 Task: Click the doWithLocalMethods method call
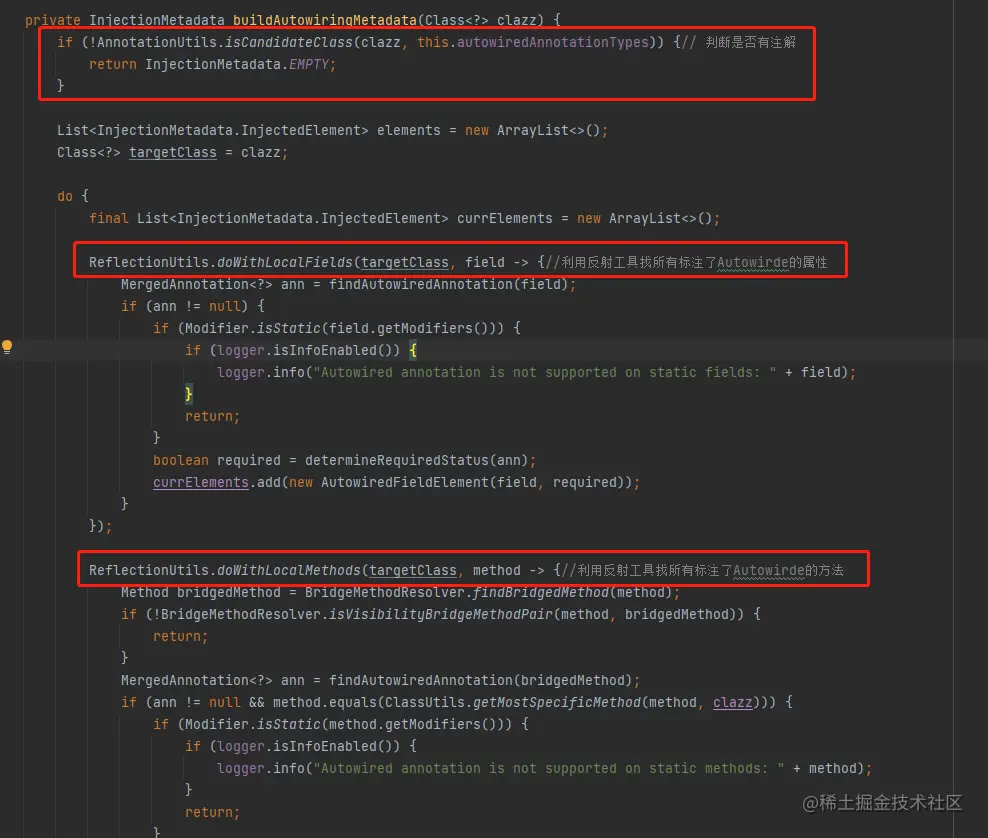289,570
